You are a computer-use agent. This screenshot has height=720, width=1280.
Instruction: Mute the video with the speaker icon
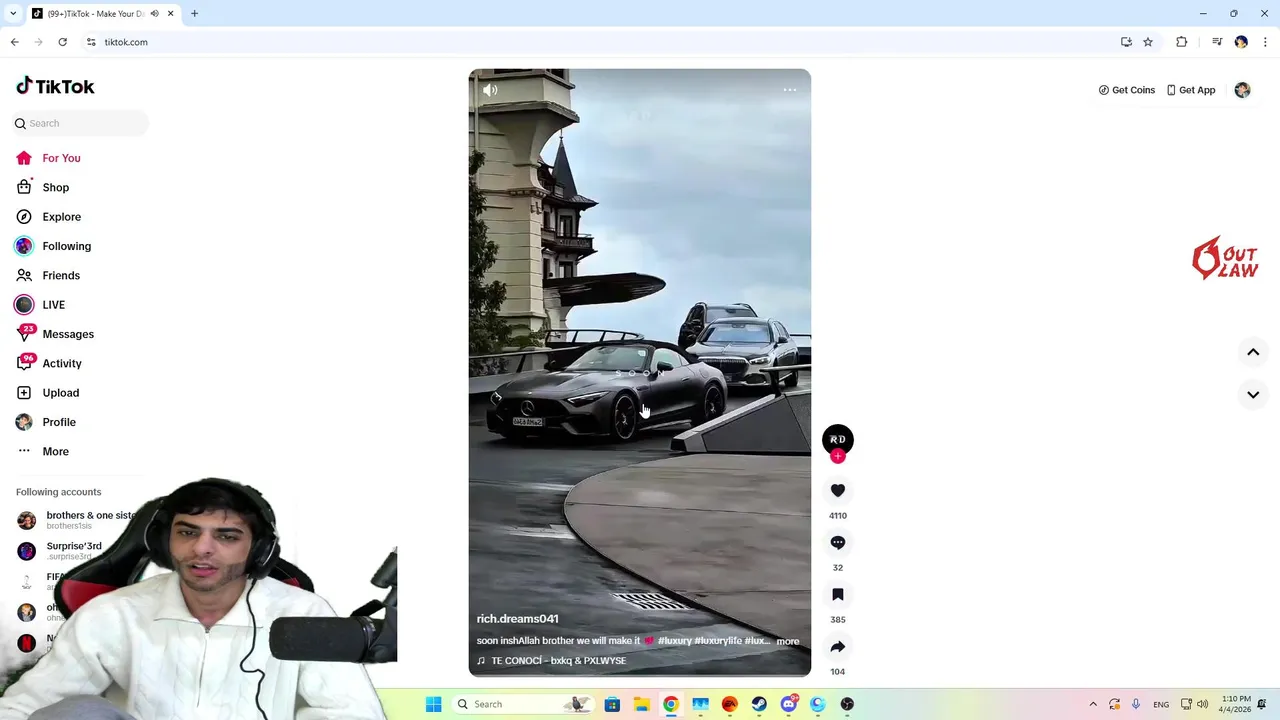490,90
